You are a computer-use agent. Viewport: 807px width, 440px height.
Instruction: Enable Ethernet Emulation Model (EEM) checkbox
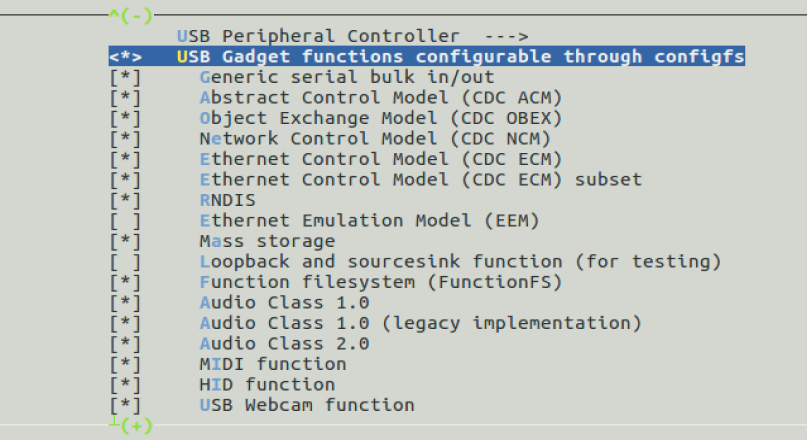(x=125, y=221)
